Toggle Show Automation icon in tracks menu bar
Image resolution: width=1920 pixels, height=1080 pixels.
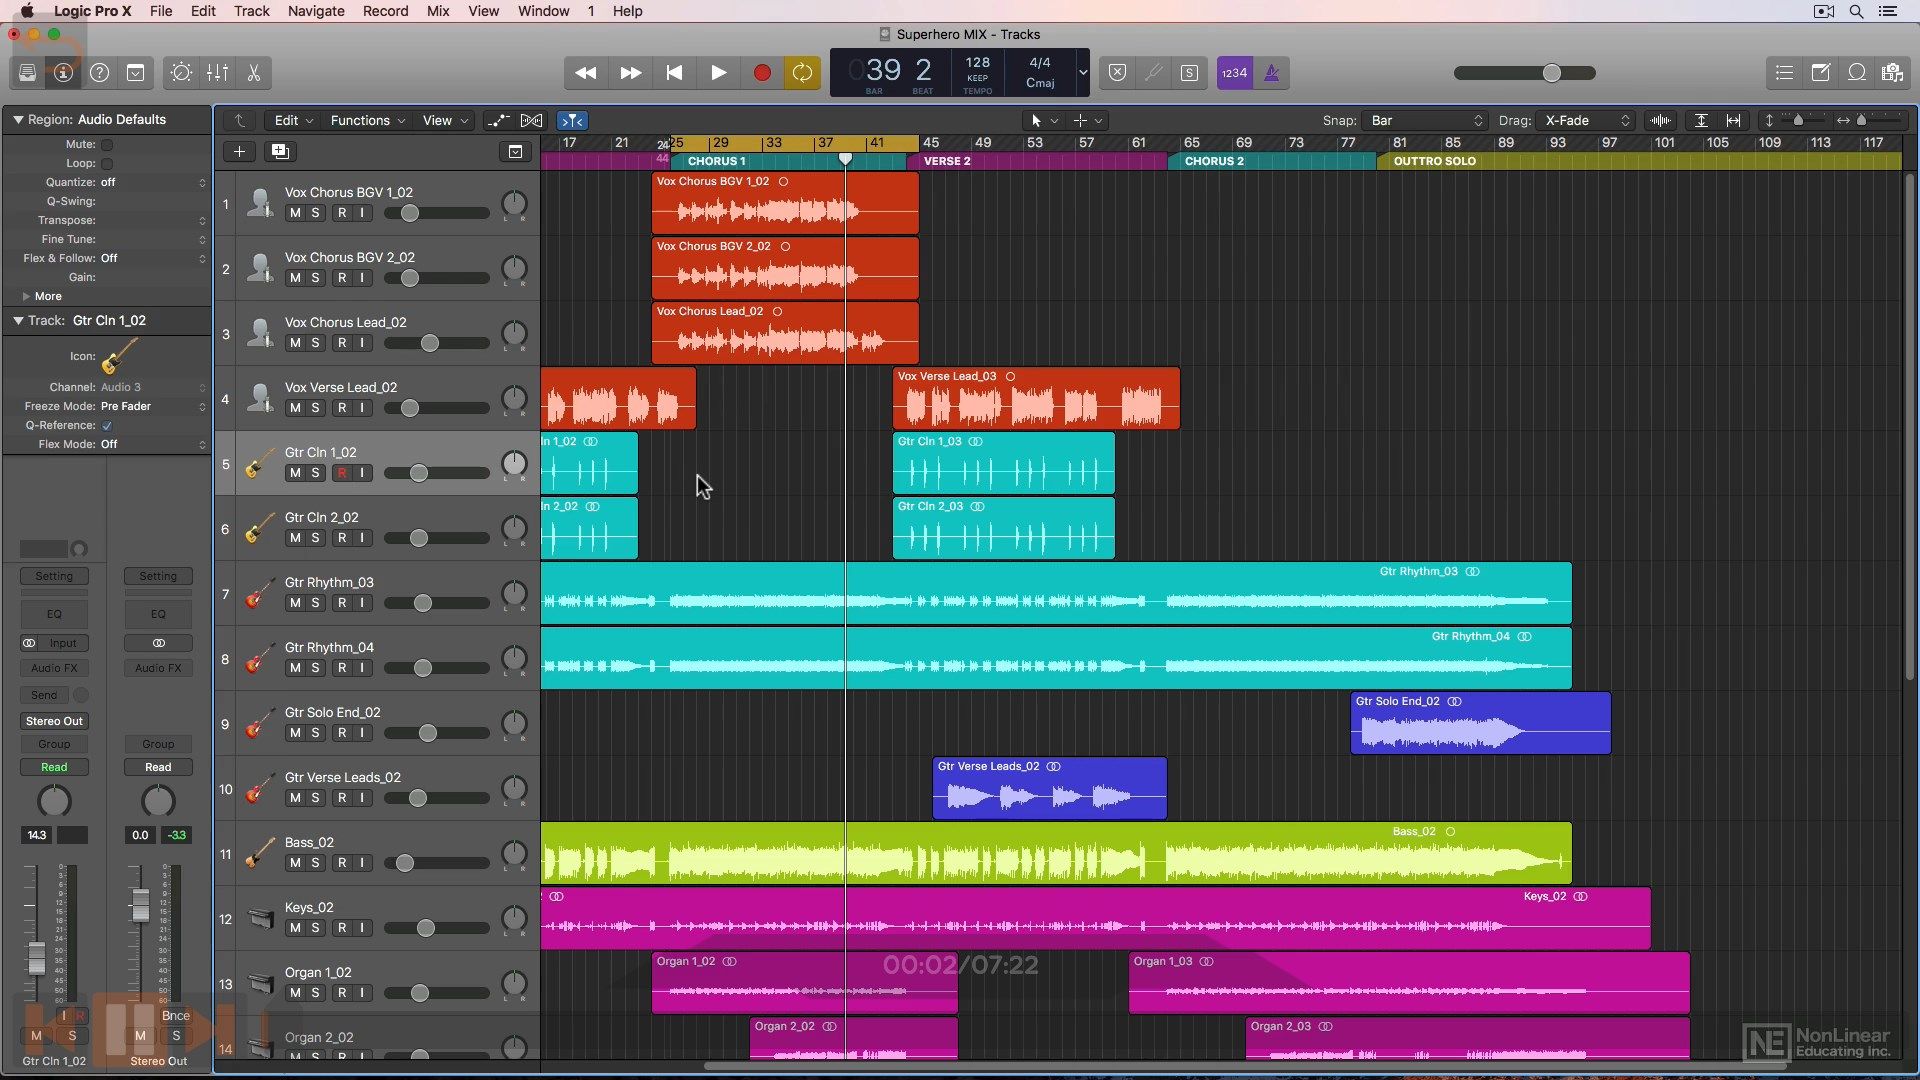click(498, 121)
